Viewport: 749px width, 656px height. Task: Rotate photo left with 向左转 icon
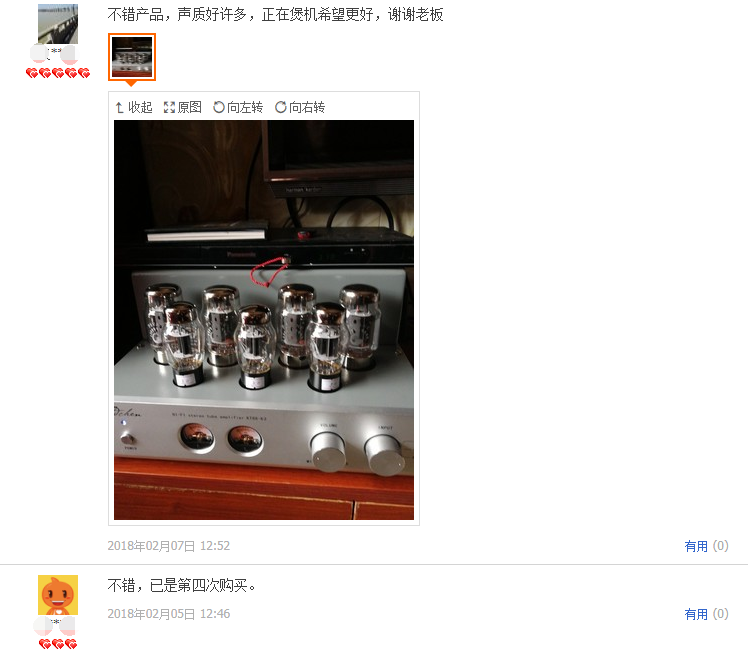(238, 107)
